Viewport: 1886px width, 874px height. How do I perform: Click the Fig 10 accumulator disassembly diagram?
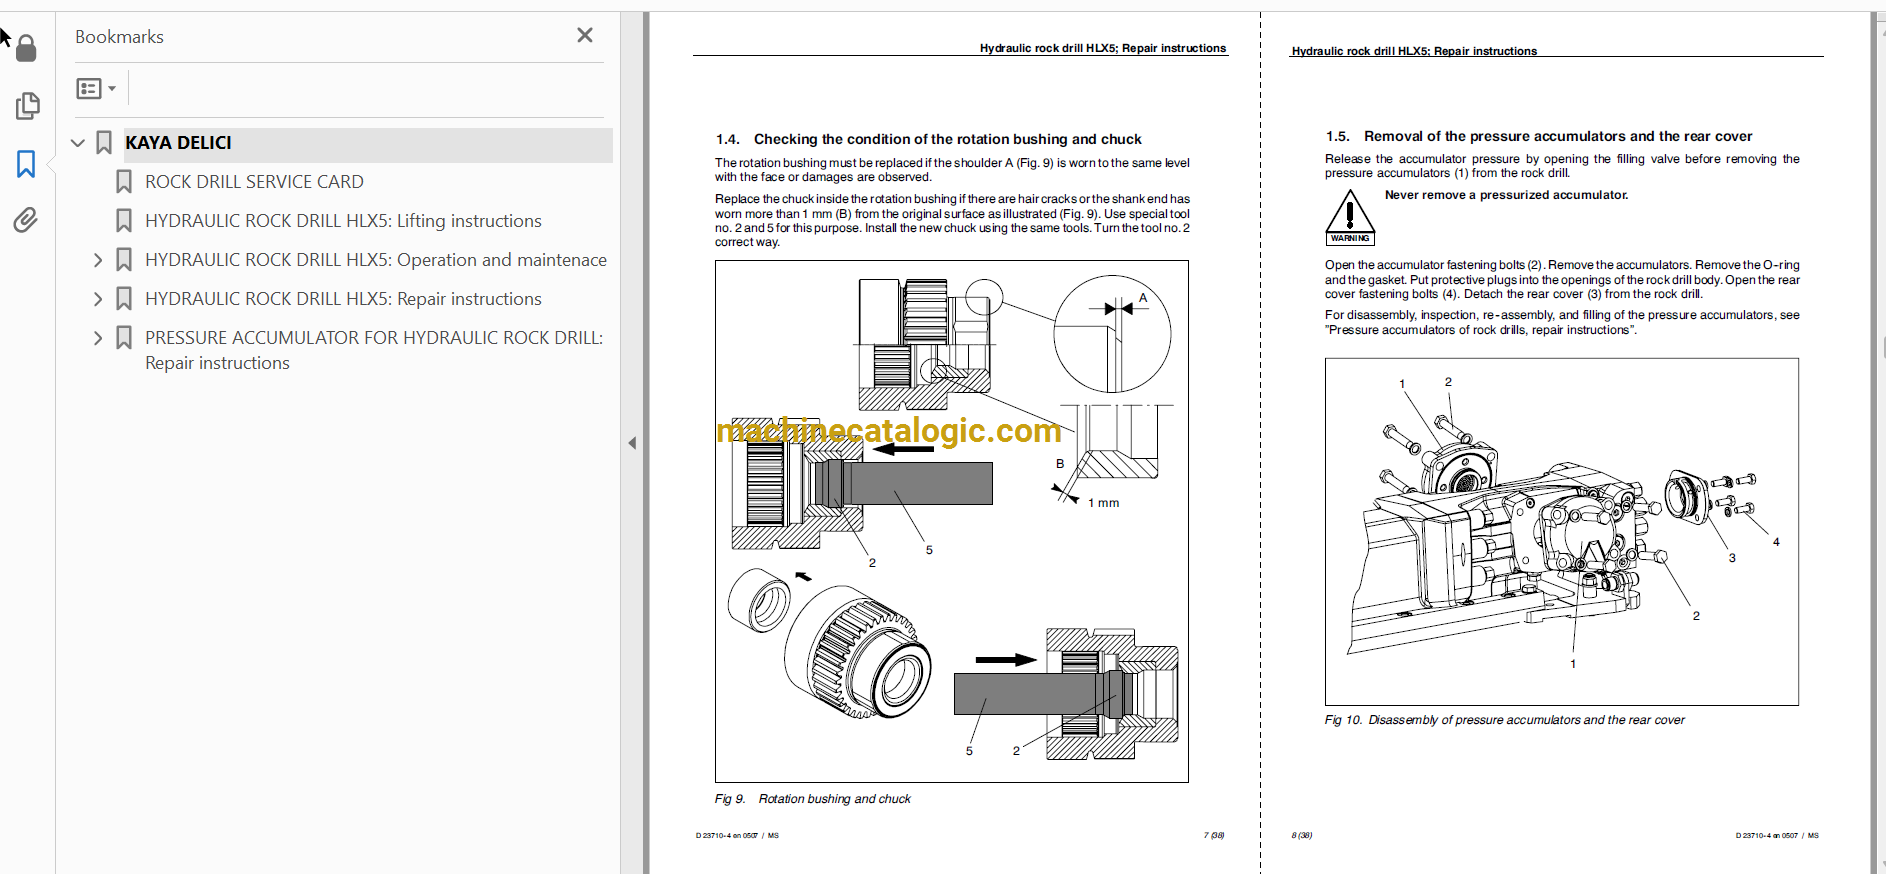(x=1562, y=532)
